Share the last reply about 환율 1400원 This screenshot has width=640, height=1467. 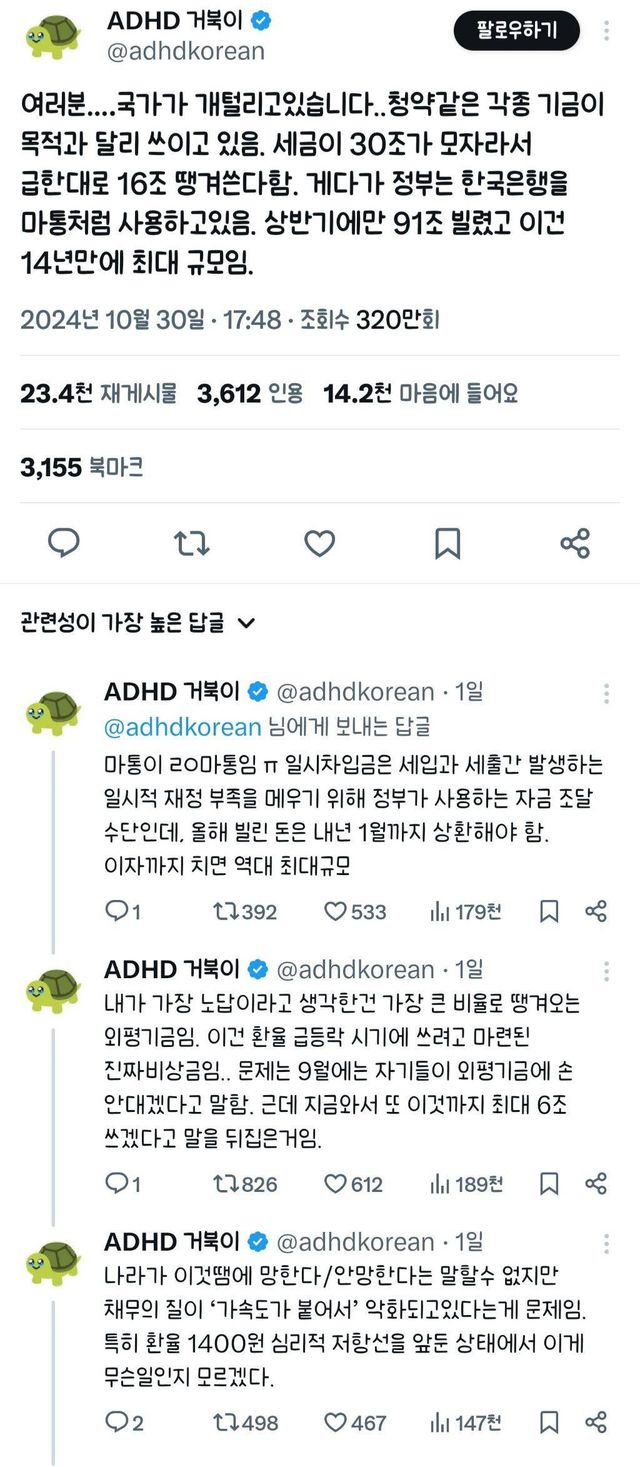click(x=596, y=1421)
